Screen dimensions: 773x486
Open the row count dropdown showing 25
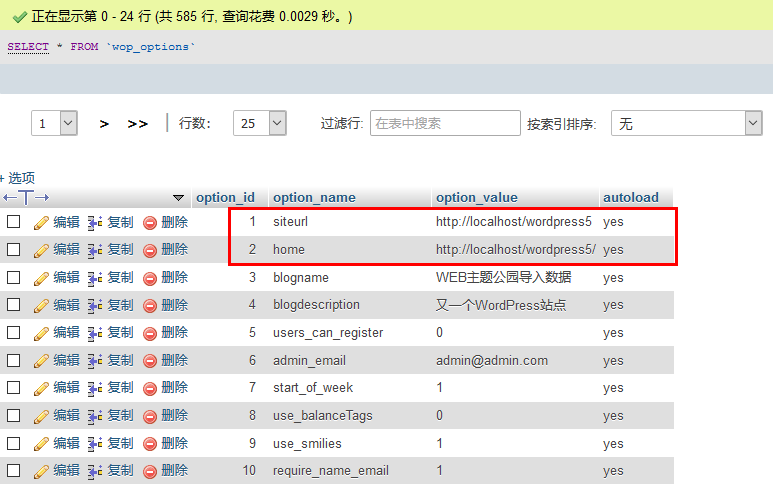[x=259, y=123]
